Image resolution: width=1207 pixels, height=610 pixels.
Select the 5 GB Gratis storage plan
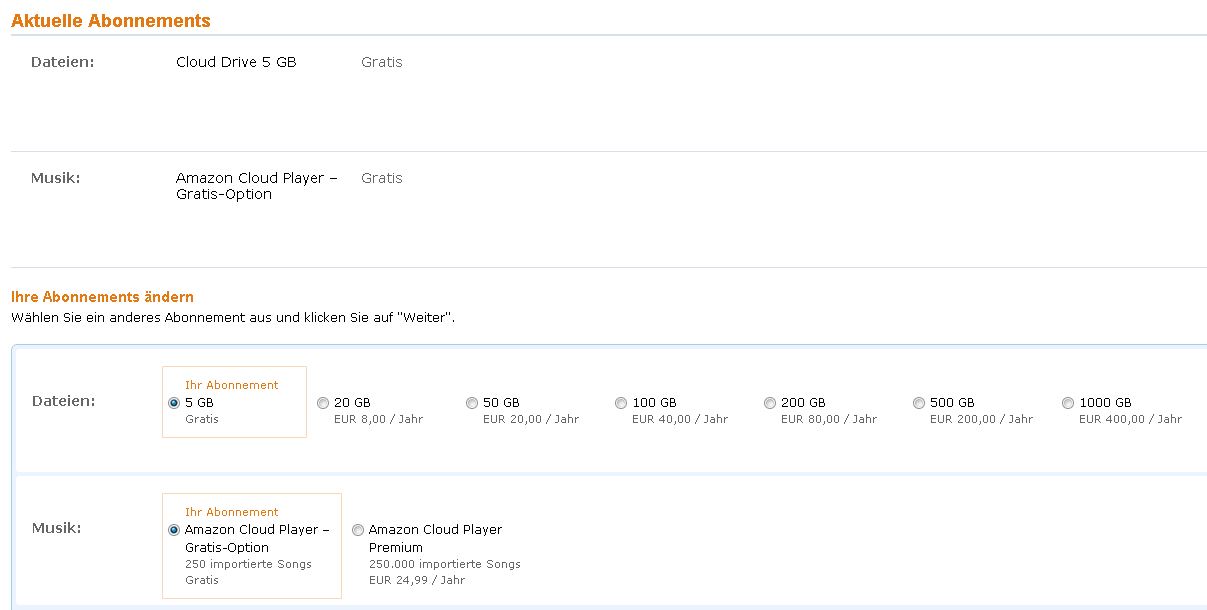(x=174, y=403)
